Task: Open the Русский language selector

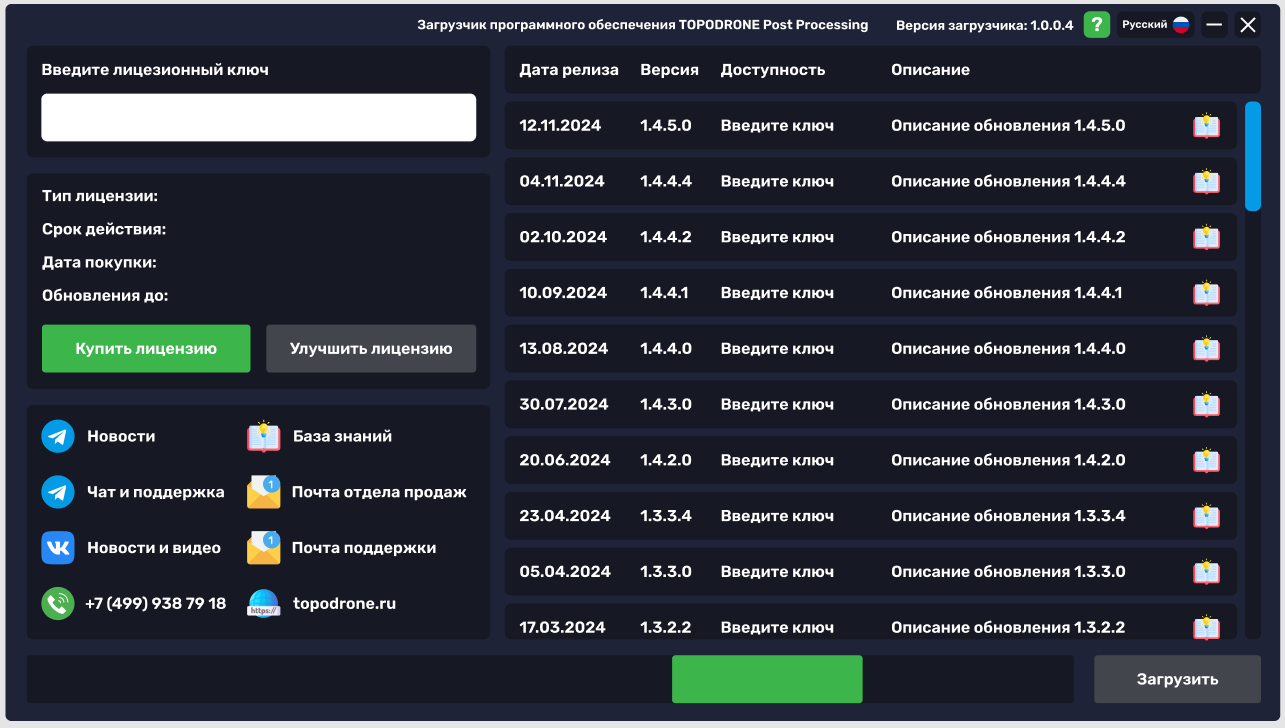Action: coord(1155,25)
